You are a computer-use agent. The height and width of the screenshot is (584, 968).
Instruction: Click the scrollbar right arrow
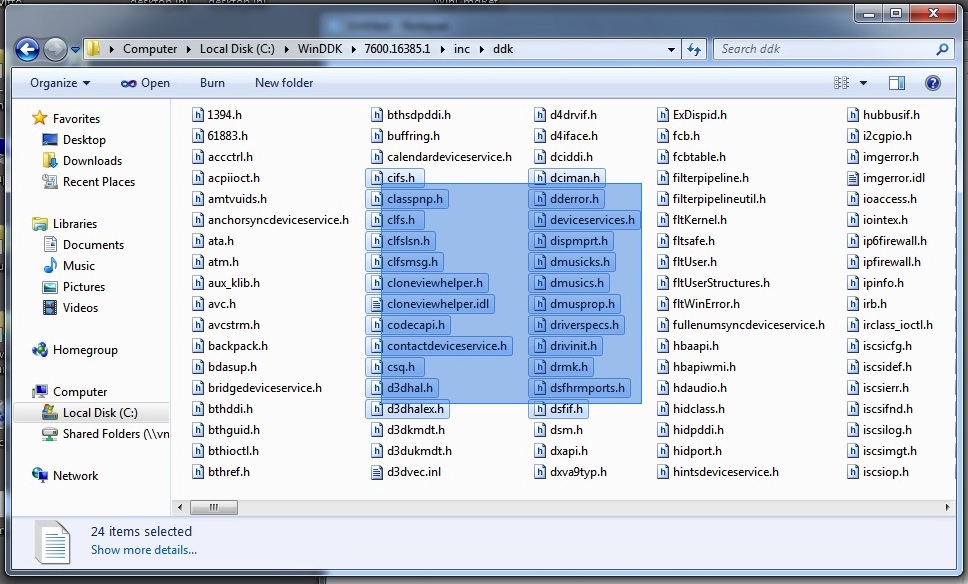tap(947, 507)
